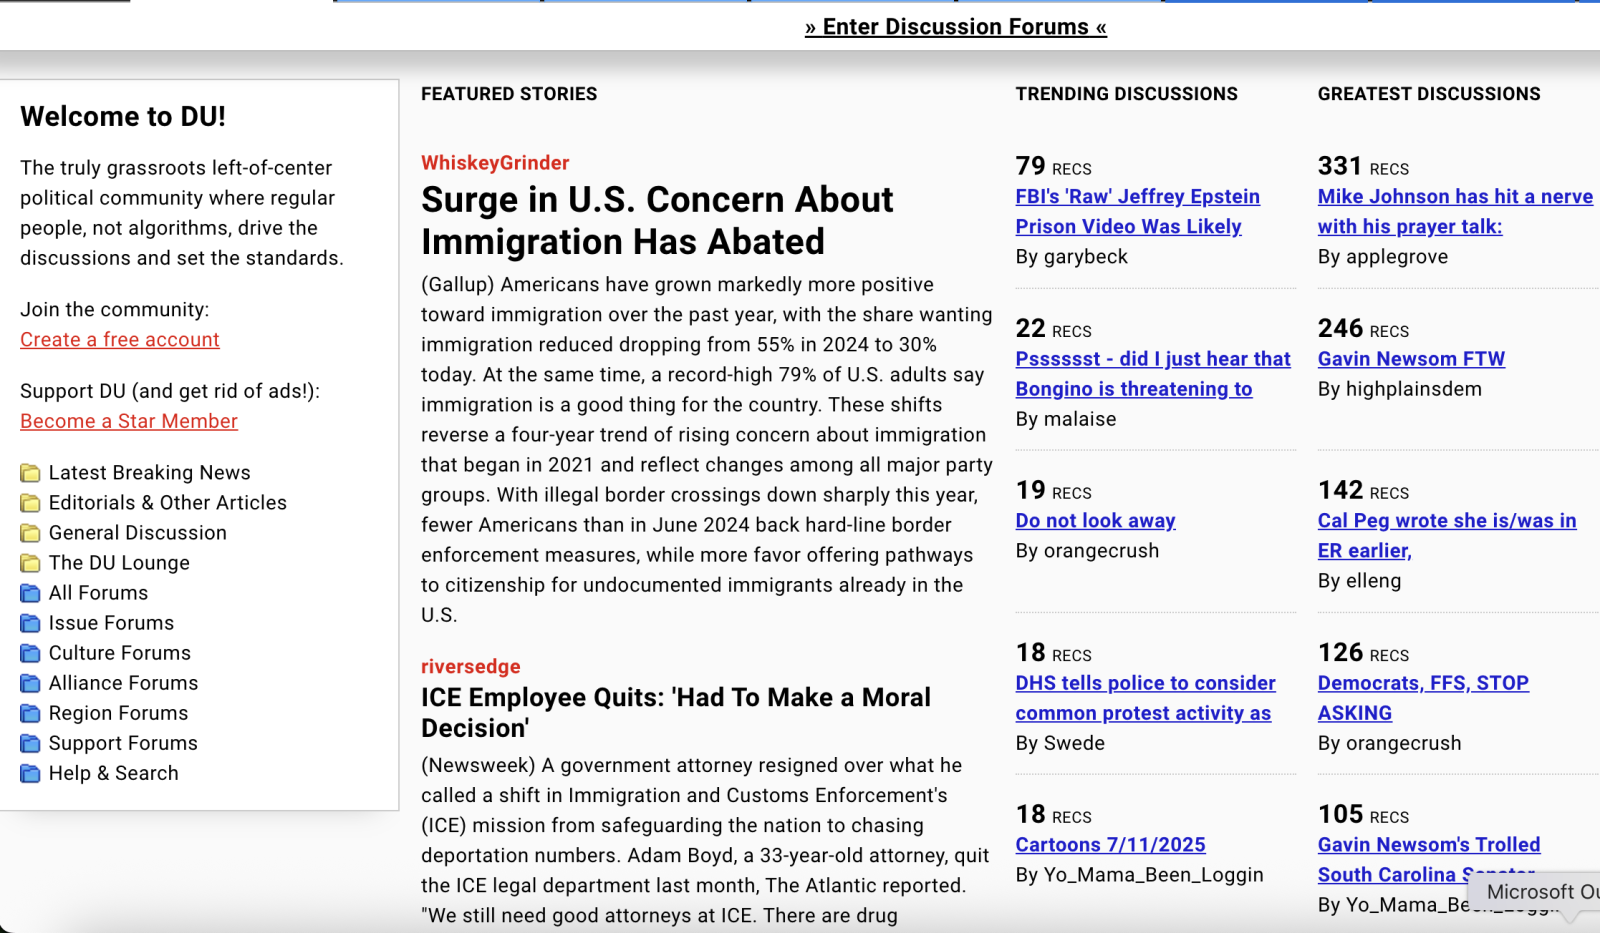
Task: Open Editorials & Other Articles forum
Action: pos(168,503)
